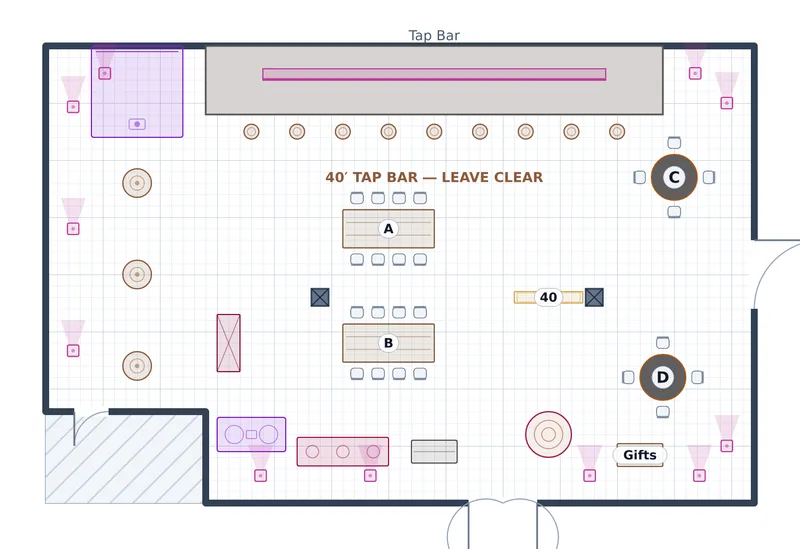
Task: Select the purple DJ deck with two circles
Action: [252, 434]
